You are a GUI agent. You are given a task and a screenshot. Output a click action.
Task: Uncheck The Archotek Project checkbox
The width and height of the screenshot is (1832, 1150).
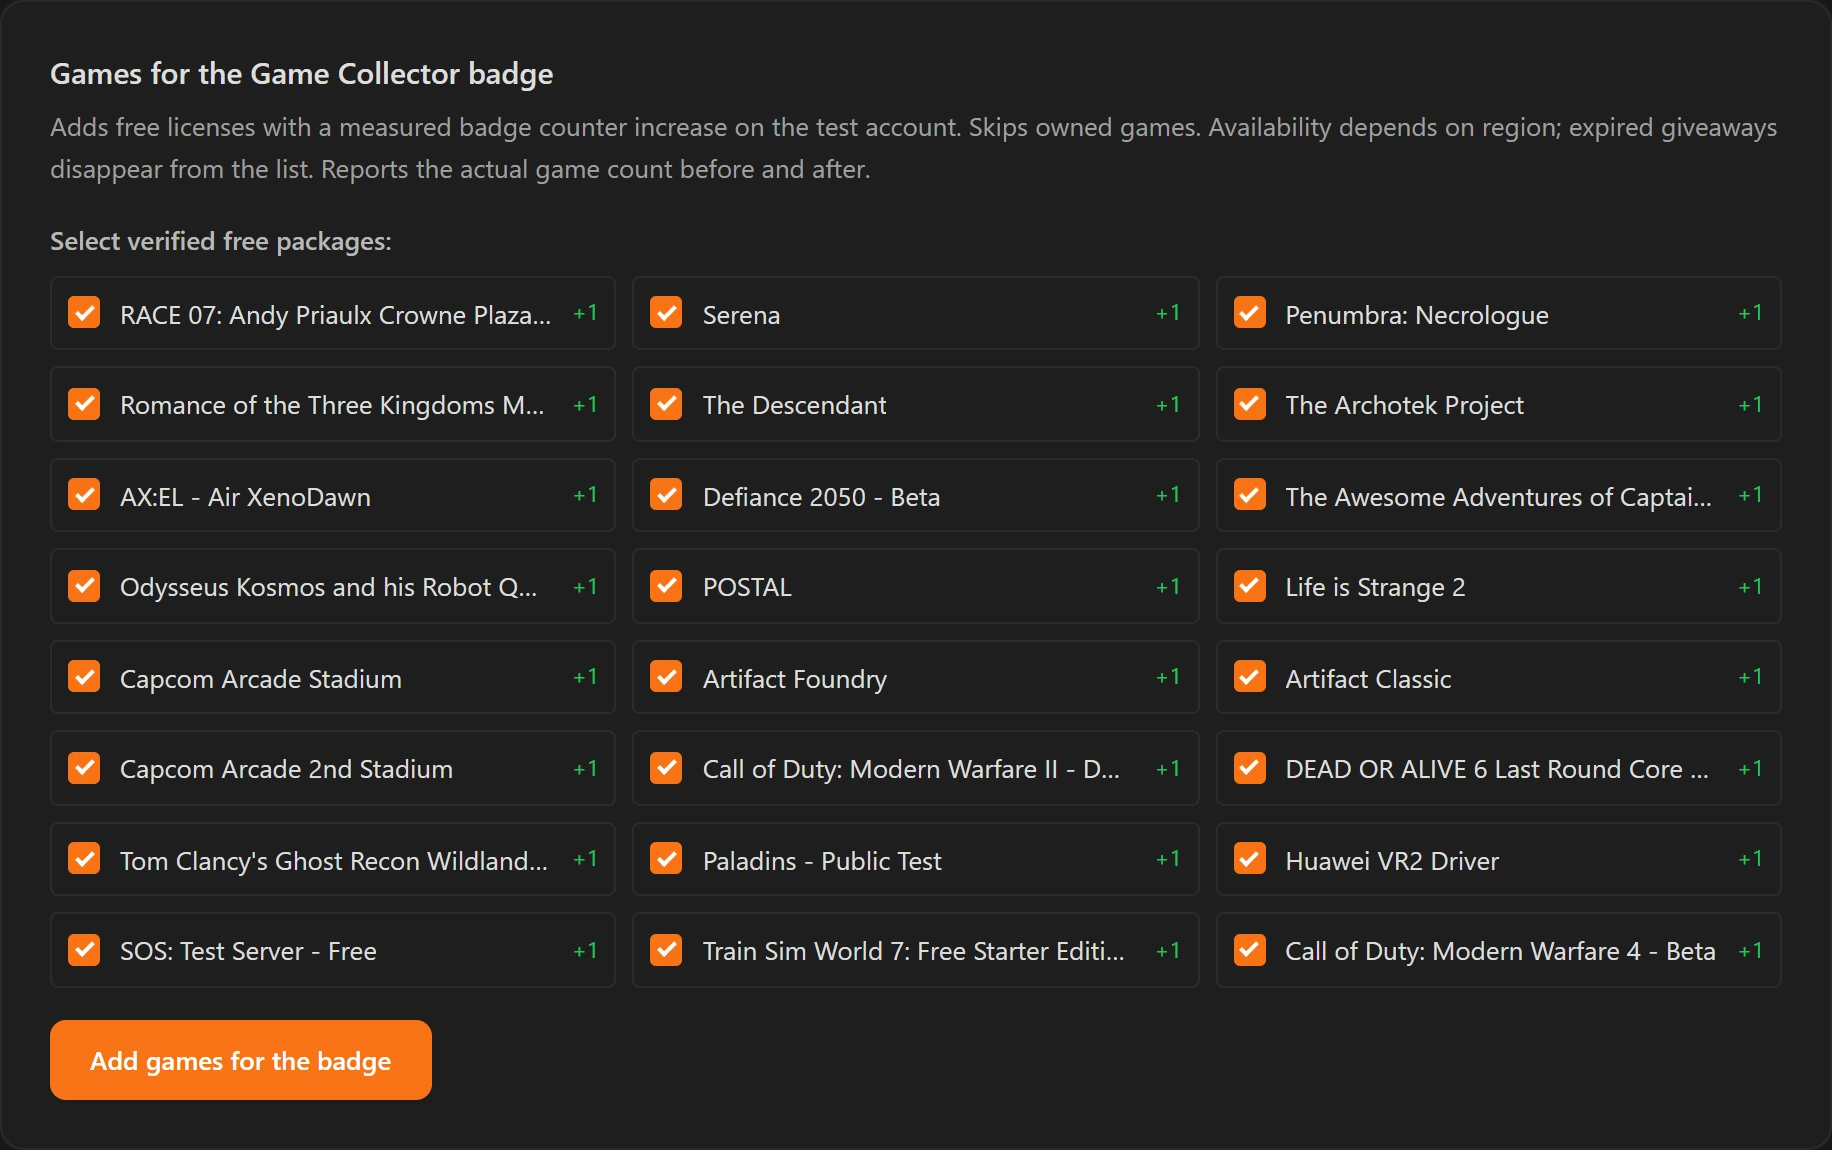coord(1250,404)
